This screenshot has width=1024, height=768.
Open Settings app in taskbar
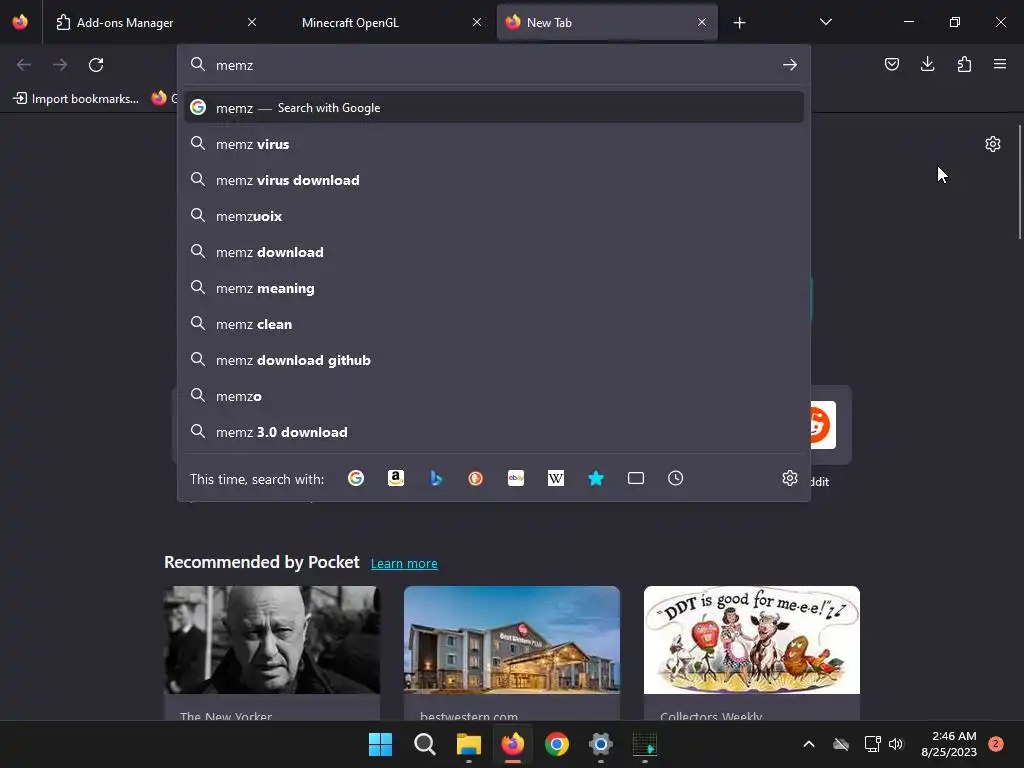coord(601,744)
